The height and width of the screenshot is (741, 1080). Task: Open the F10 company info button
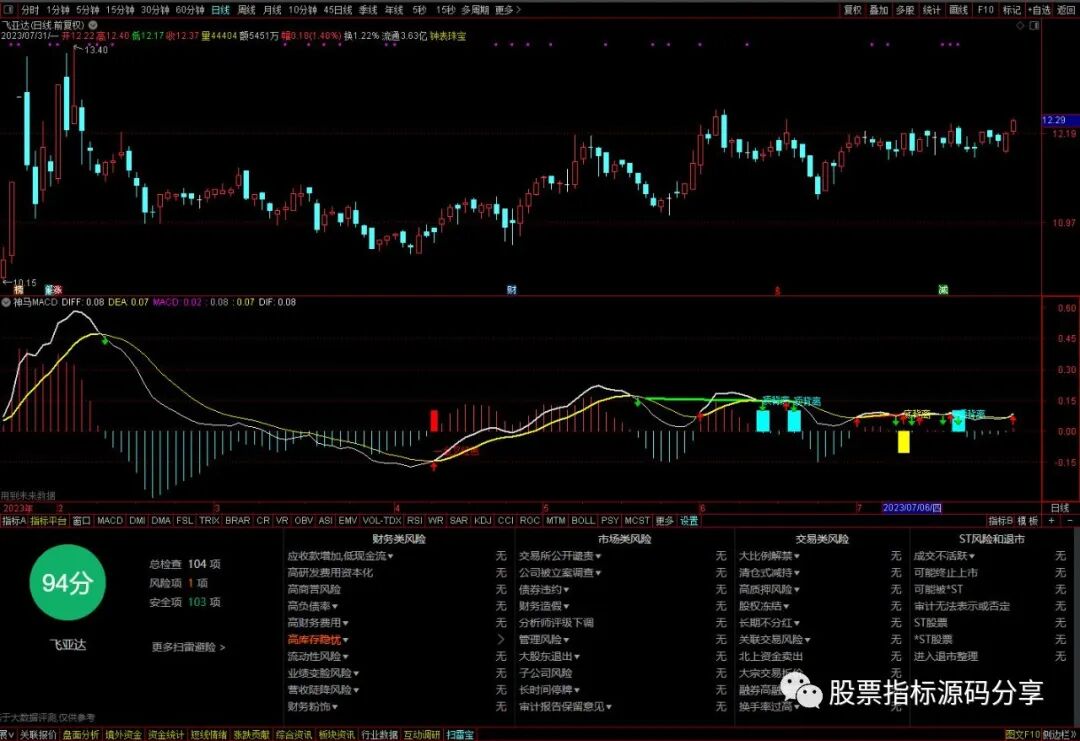coord(986,10)
